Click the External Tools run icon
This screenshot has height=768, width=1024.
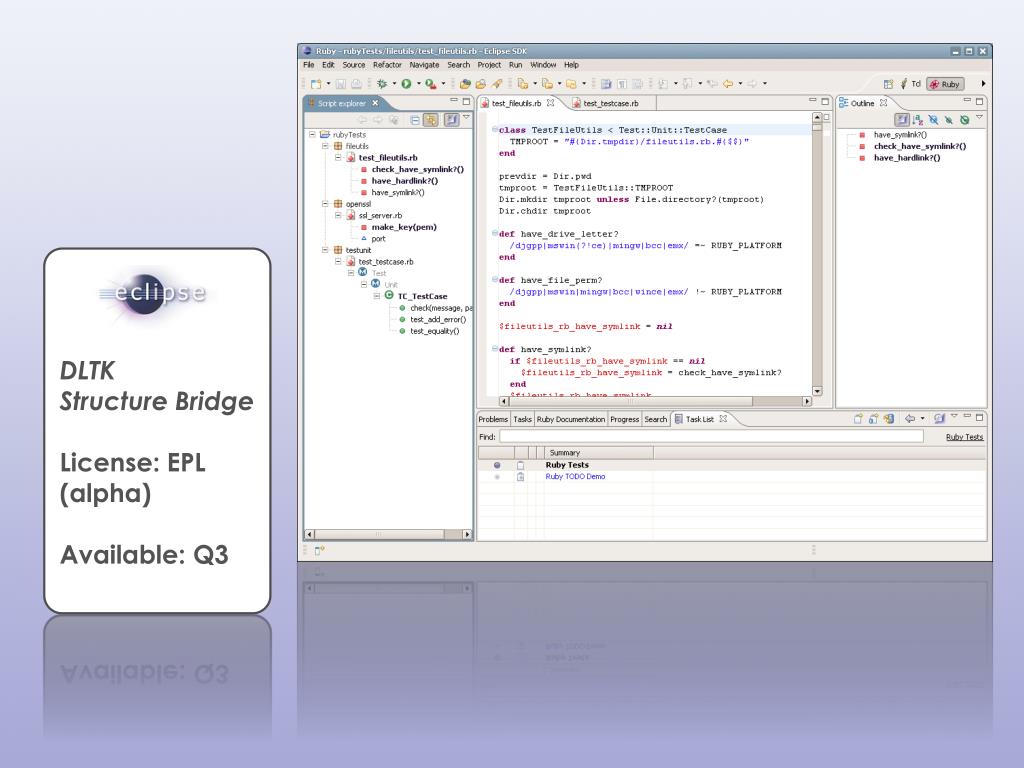coord(430,84)
